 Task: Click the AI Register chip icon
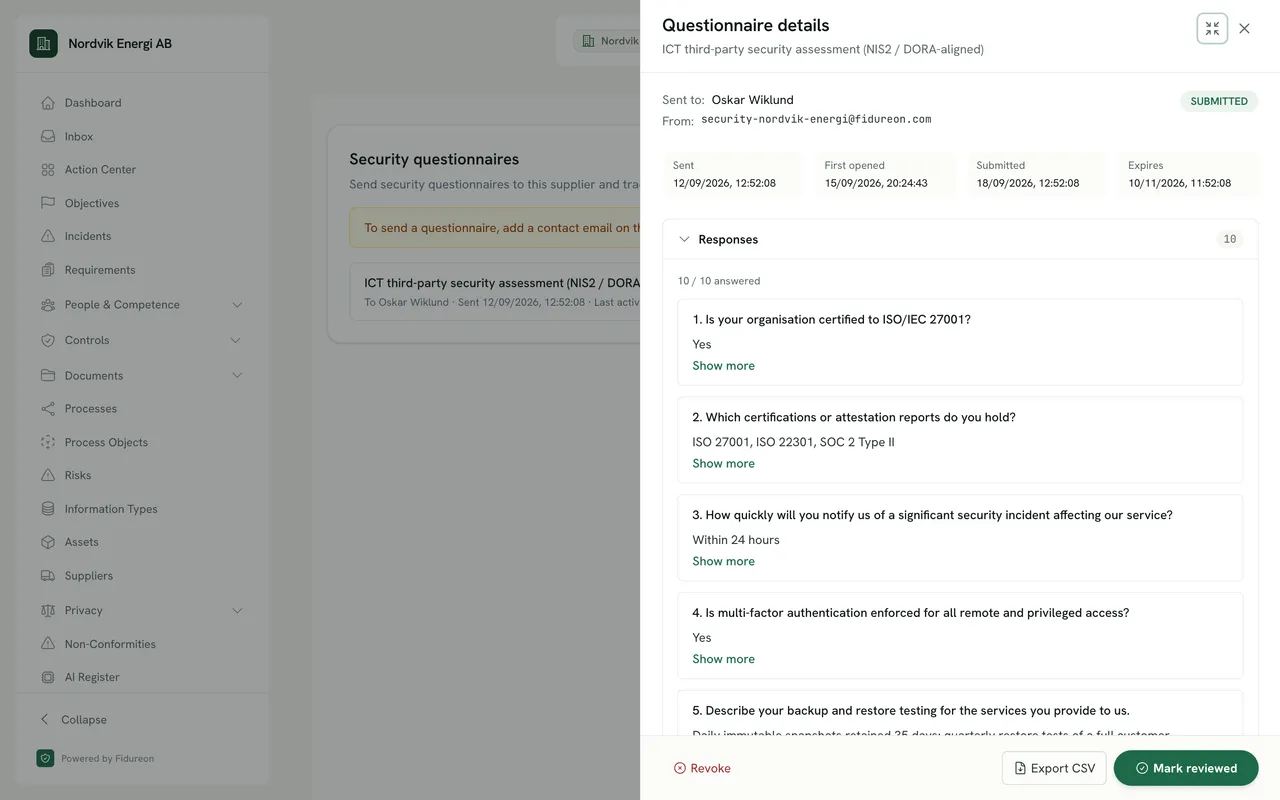coord(48,677)
